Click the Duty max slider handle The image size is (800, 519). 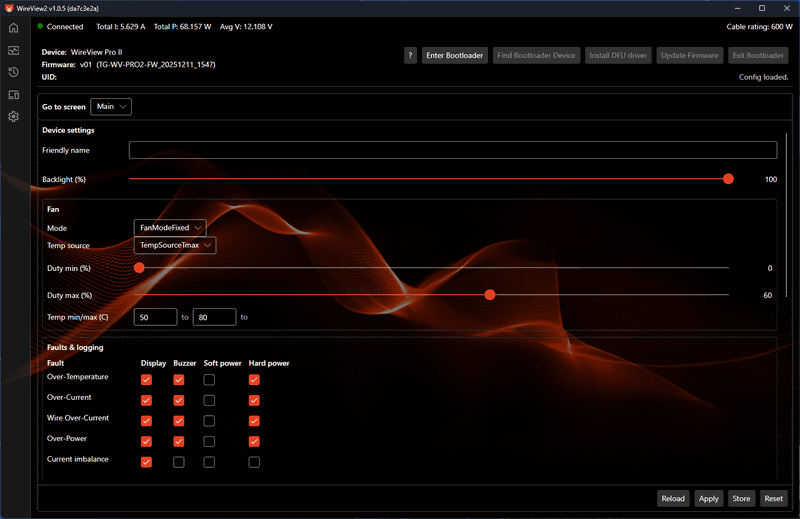[x=490, y=295]
